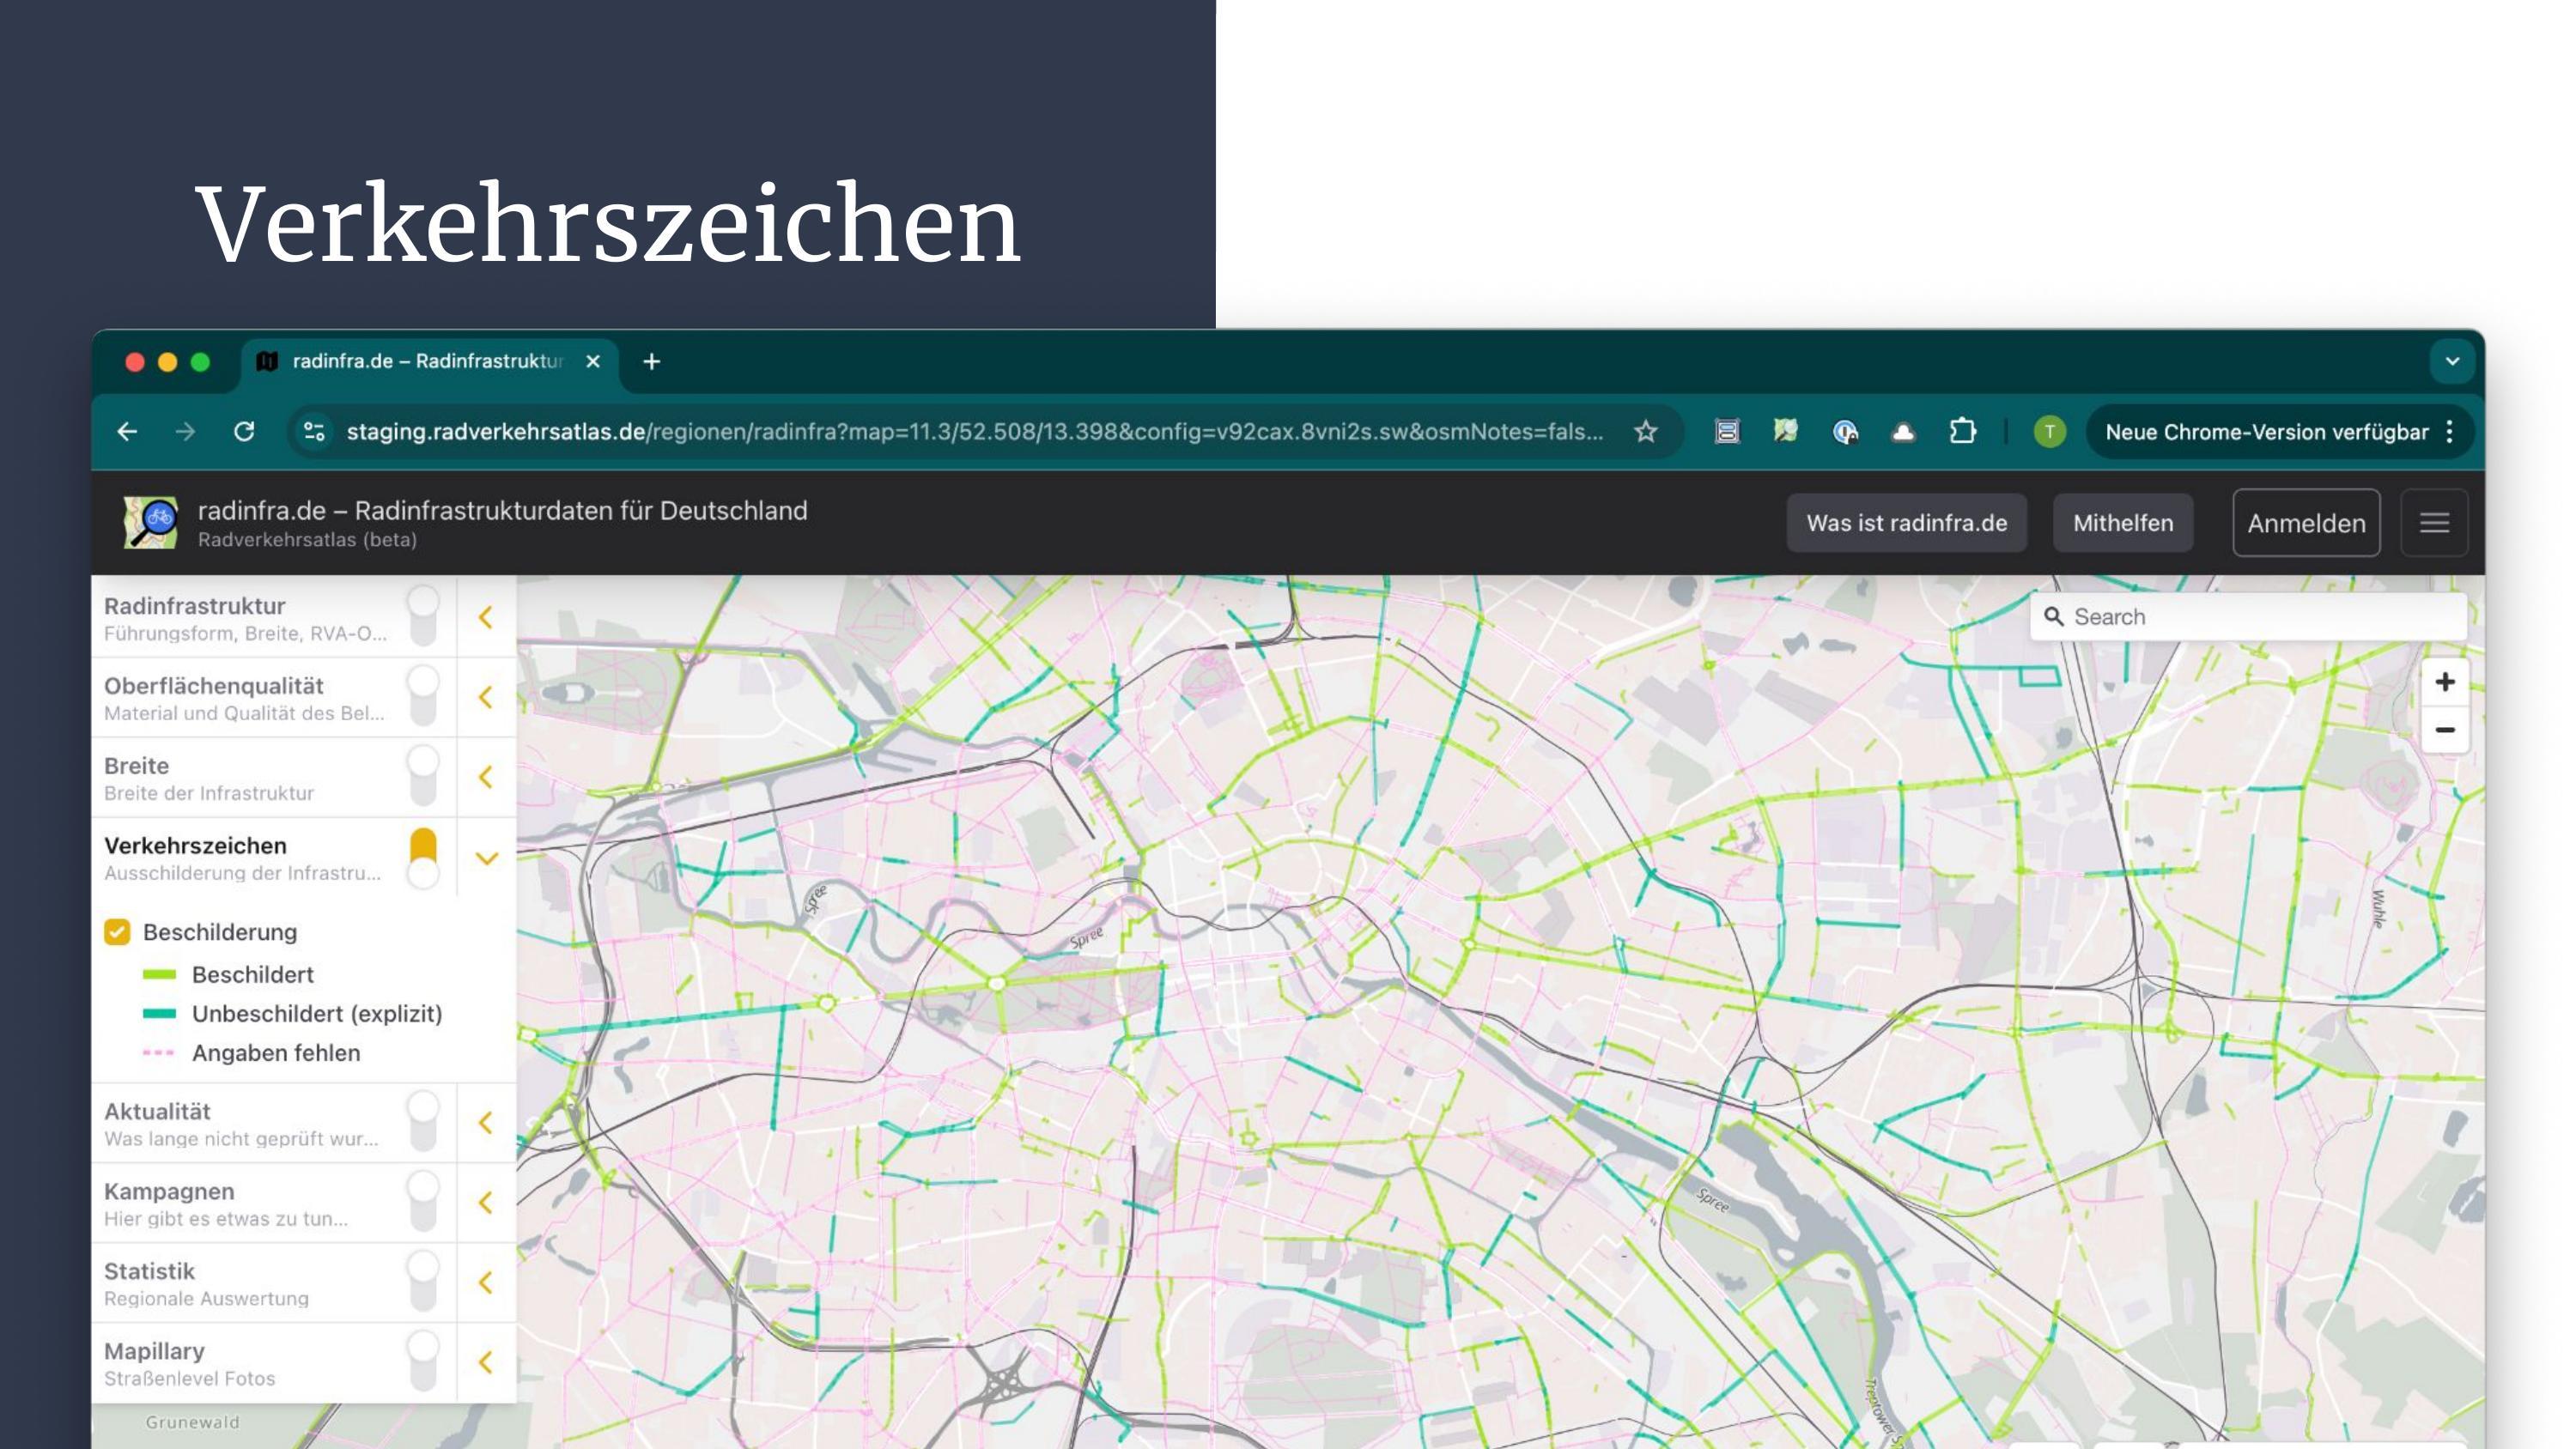This screenshot has height=1449, width=2576.
Task: Click the radinfra.de logo icon
Action: (151, 522)
